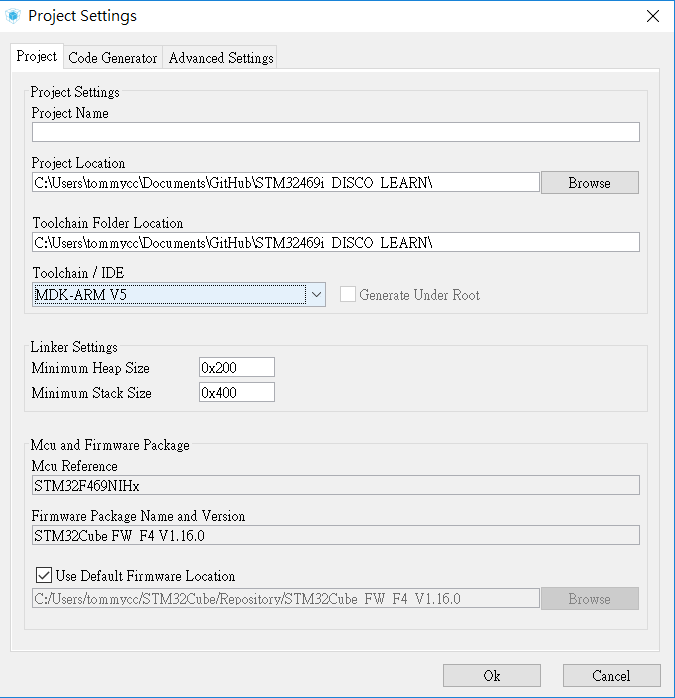The height and width of the screenshot is (698, 675).
Task: Uncheck Use Default Firmware Location
Action: pos(44,576)
